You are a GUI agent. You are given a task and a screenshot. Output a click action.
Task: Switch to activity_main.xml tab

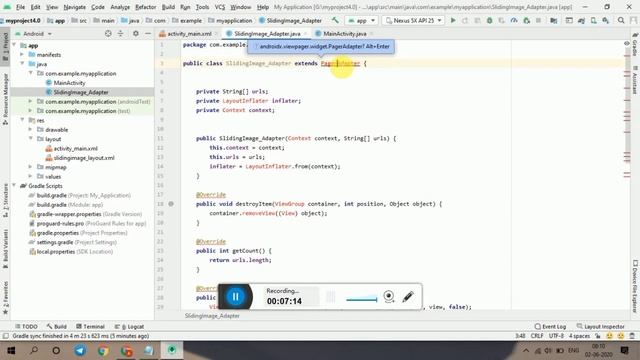(x=188, y=33)
